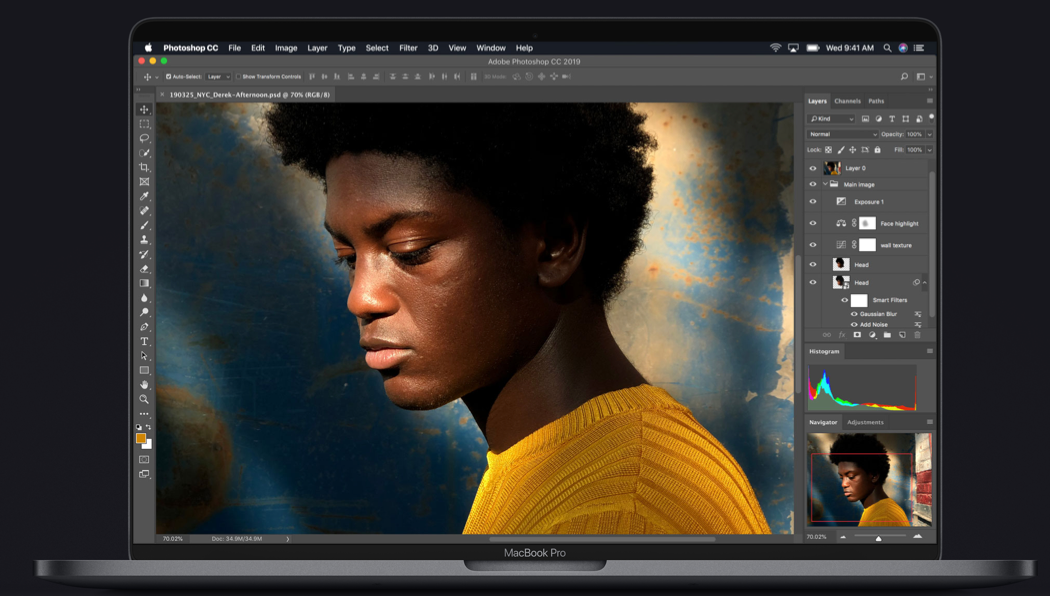Click the Change Screen Mode icon
The image size is (1050, 596).
point(144,474)
